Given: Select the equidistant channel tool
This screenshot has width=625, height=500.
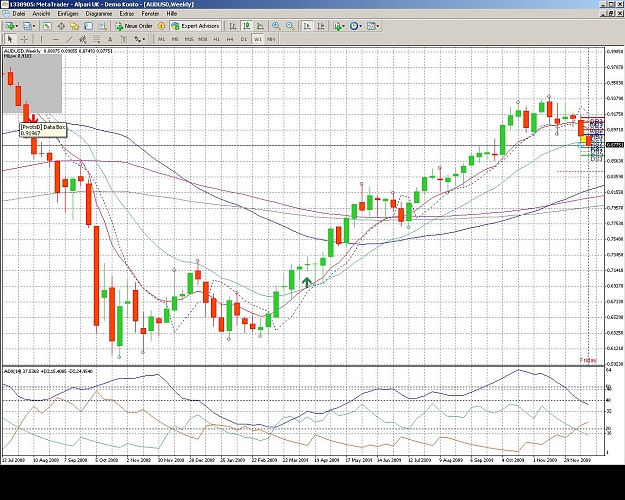Looking at the screenshot, I should click(x=83, y=39).
